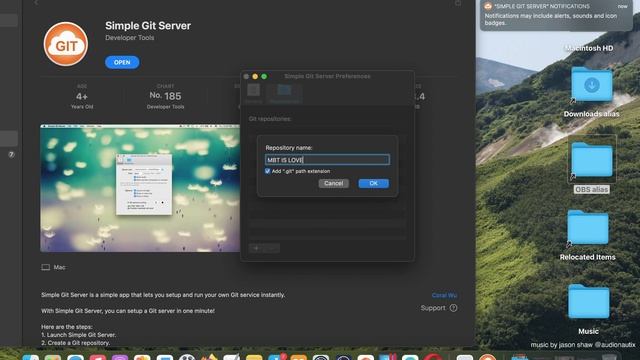Open Simple Git Server with the OPEN button
The image size is (640, 360).
122,62
